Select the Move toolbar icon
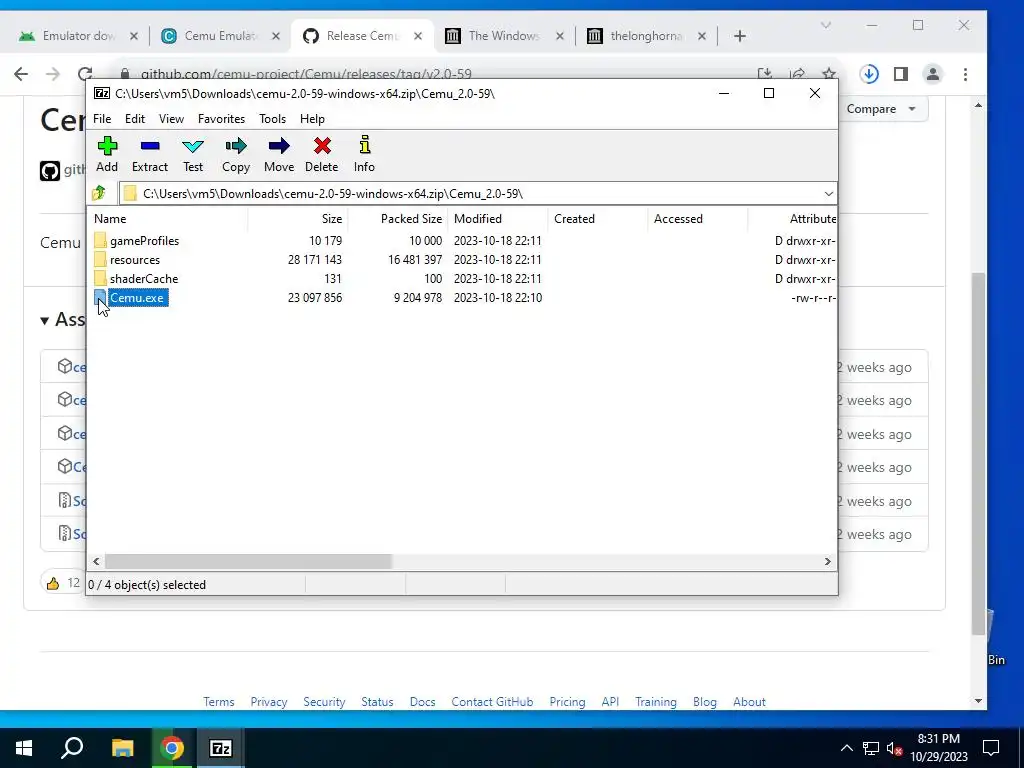Screen dimensions: 1024x768 [x=279, y=146]
